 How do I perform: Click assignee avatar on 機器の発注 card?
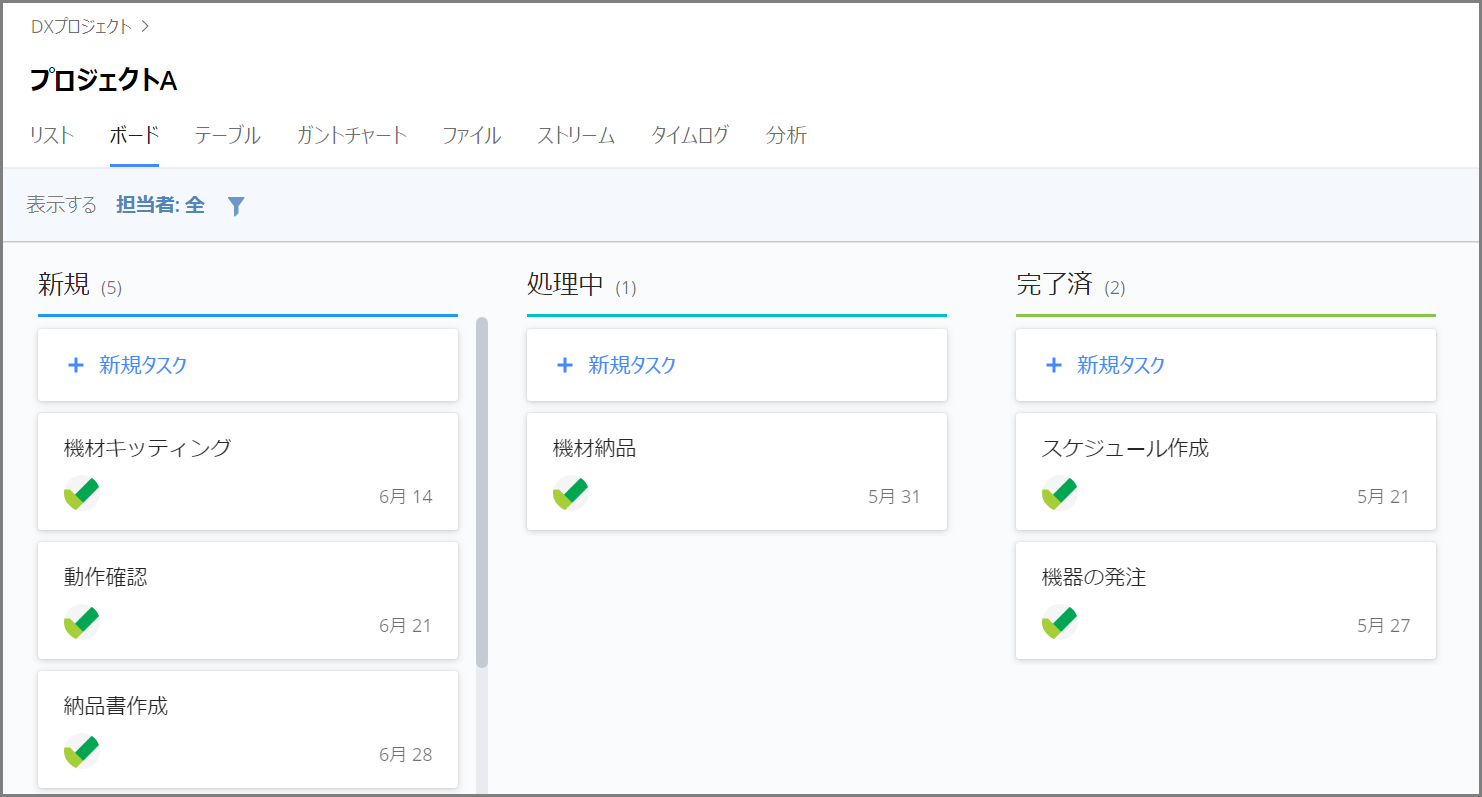coord(1060,622)
